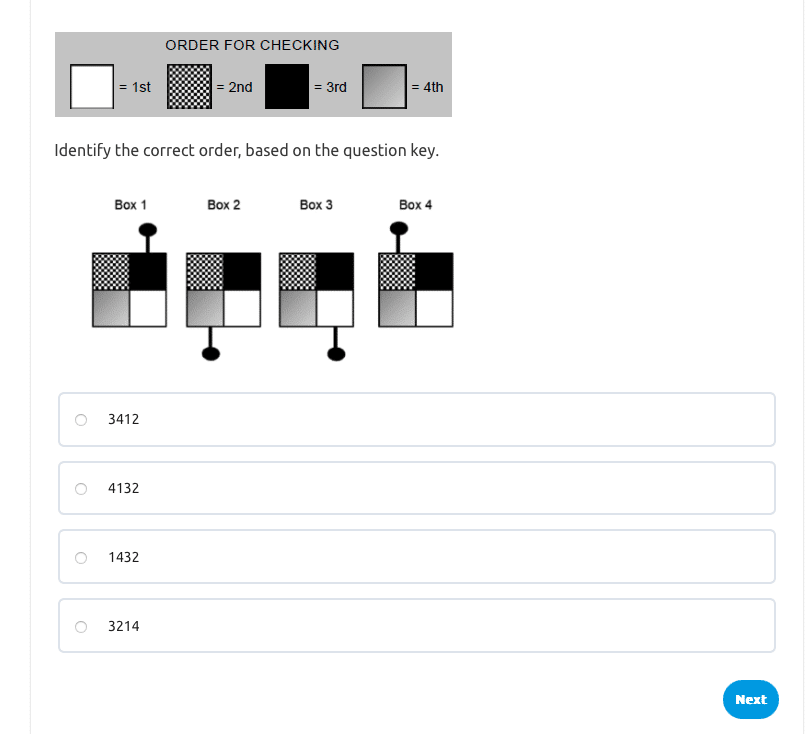Click the 1432 answer option row

coord(416,557)
